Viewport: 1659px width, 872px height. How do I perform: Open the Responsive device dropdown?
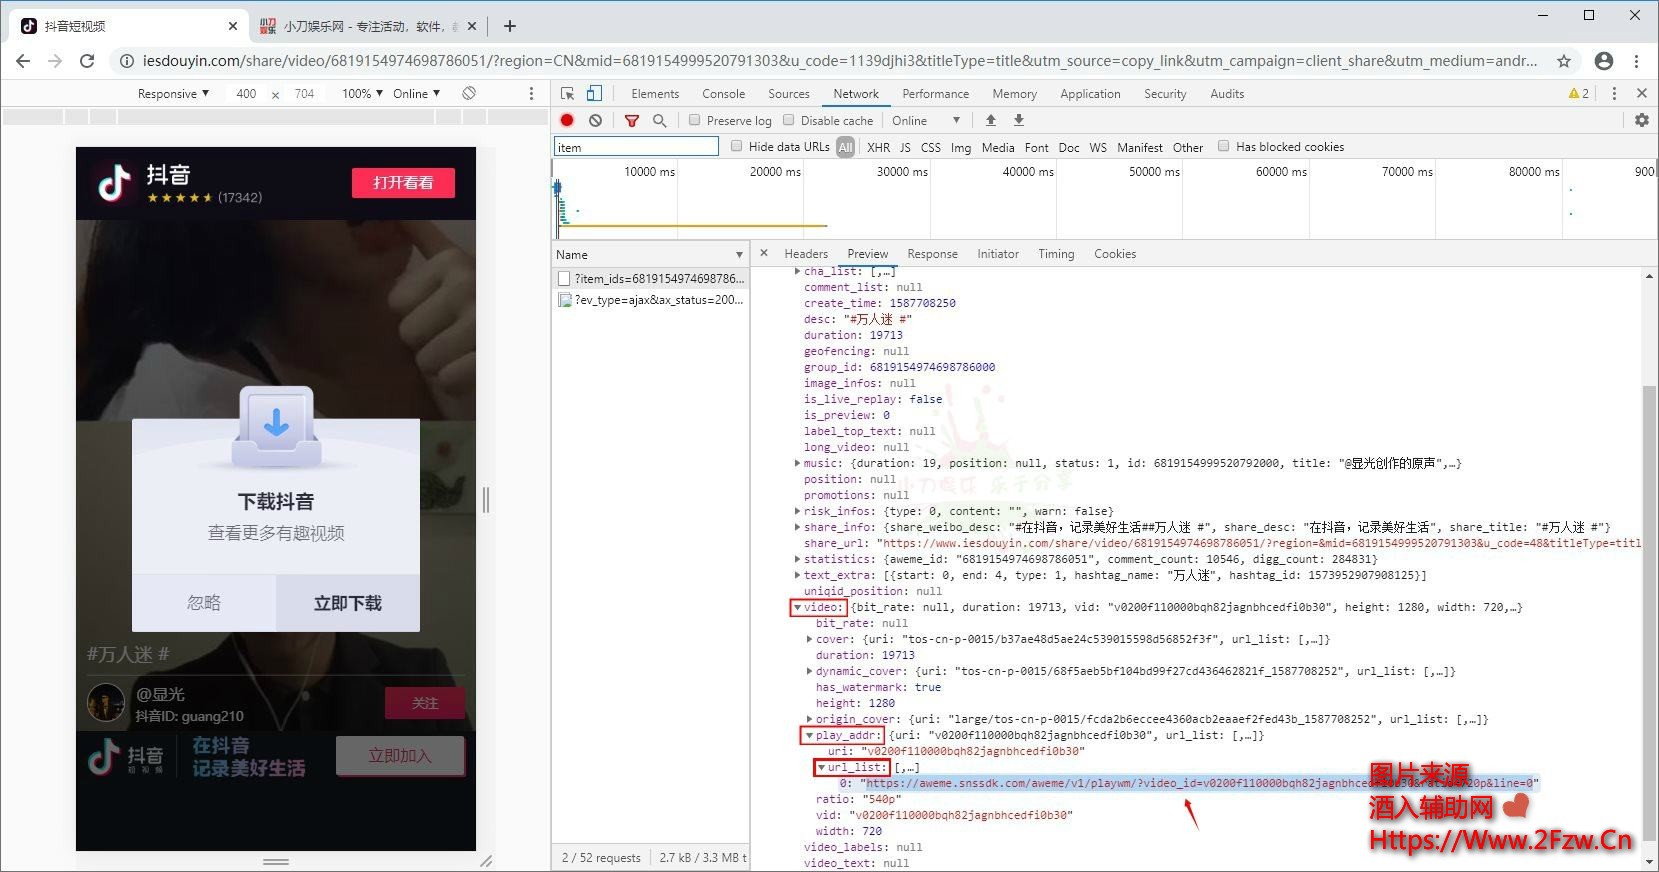pos(173,93)
